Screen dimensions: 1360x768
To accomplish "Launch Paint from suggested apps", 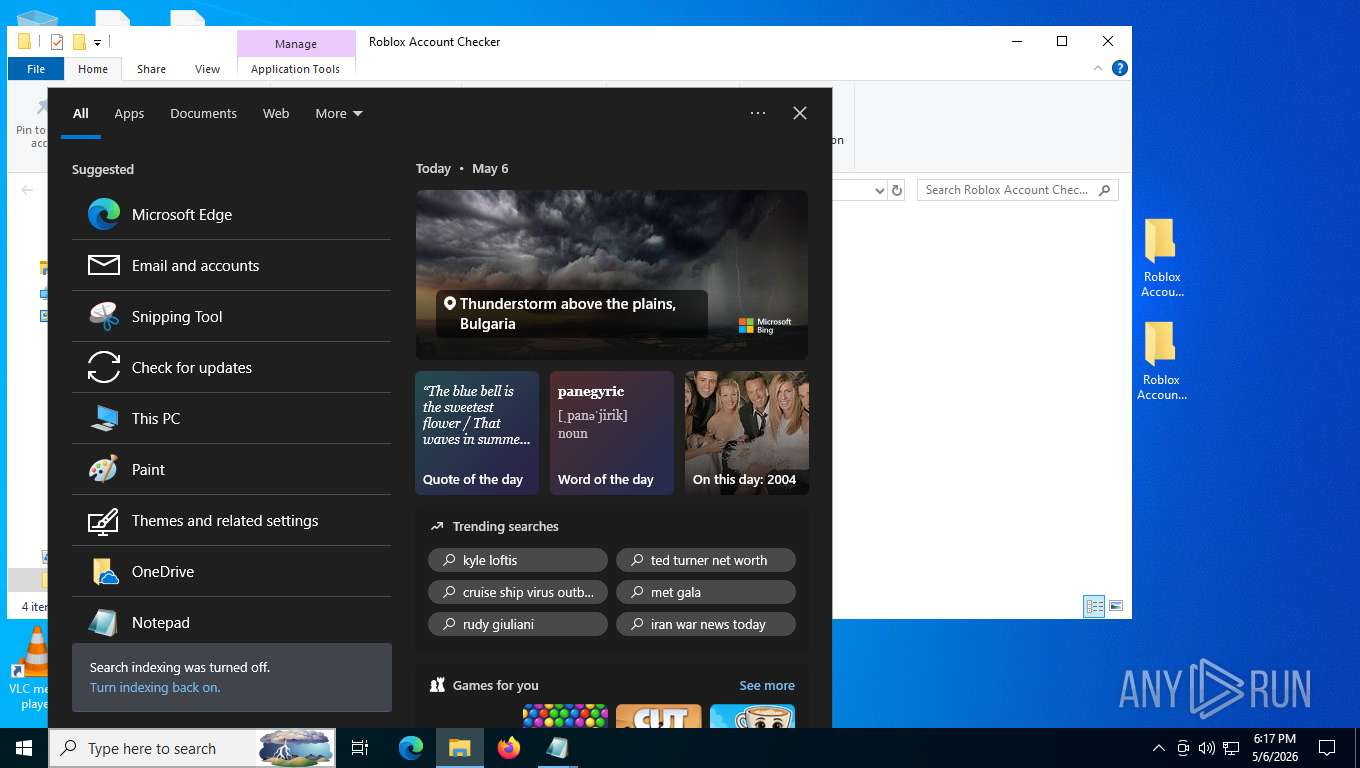I will [x=231, y=469].
